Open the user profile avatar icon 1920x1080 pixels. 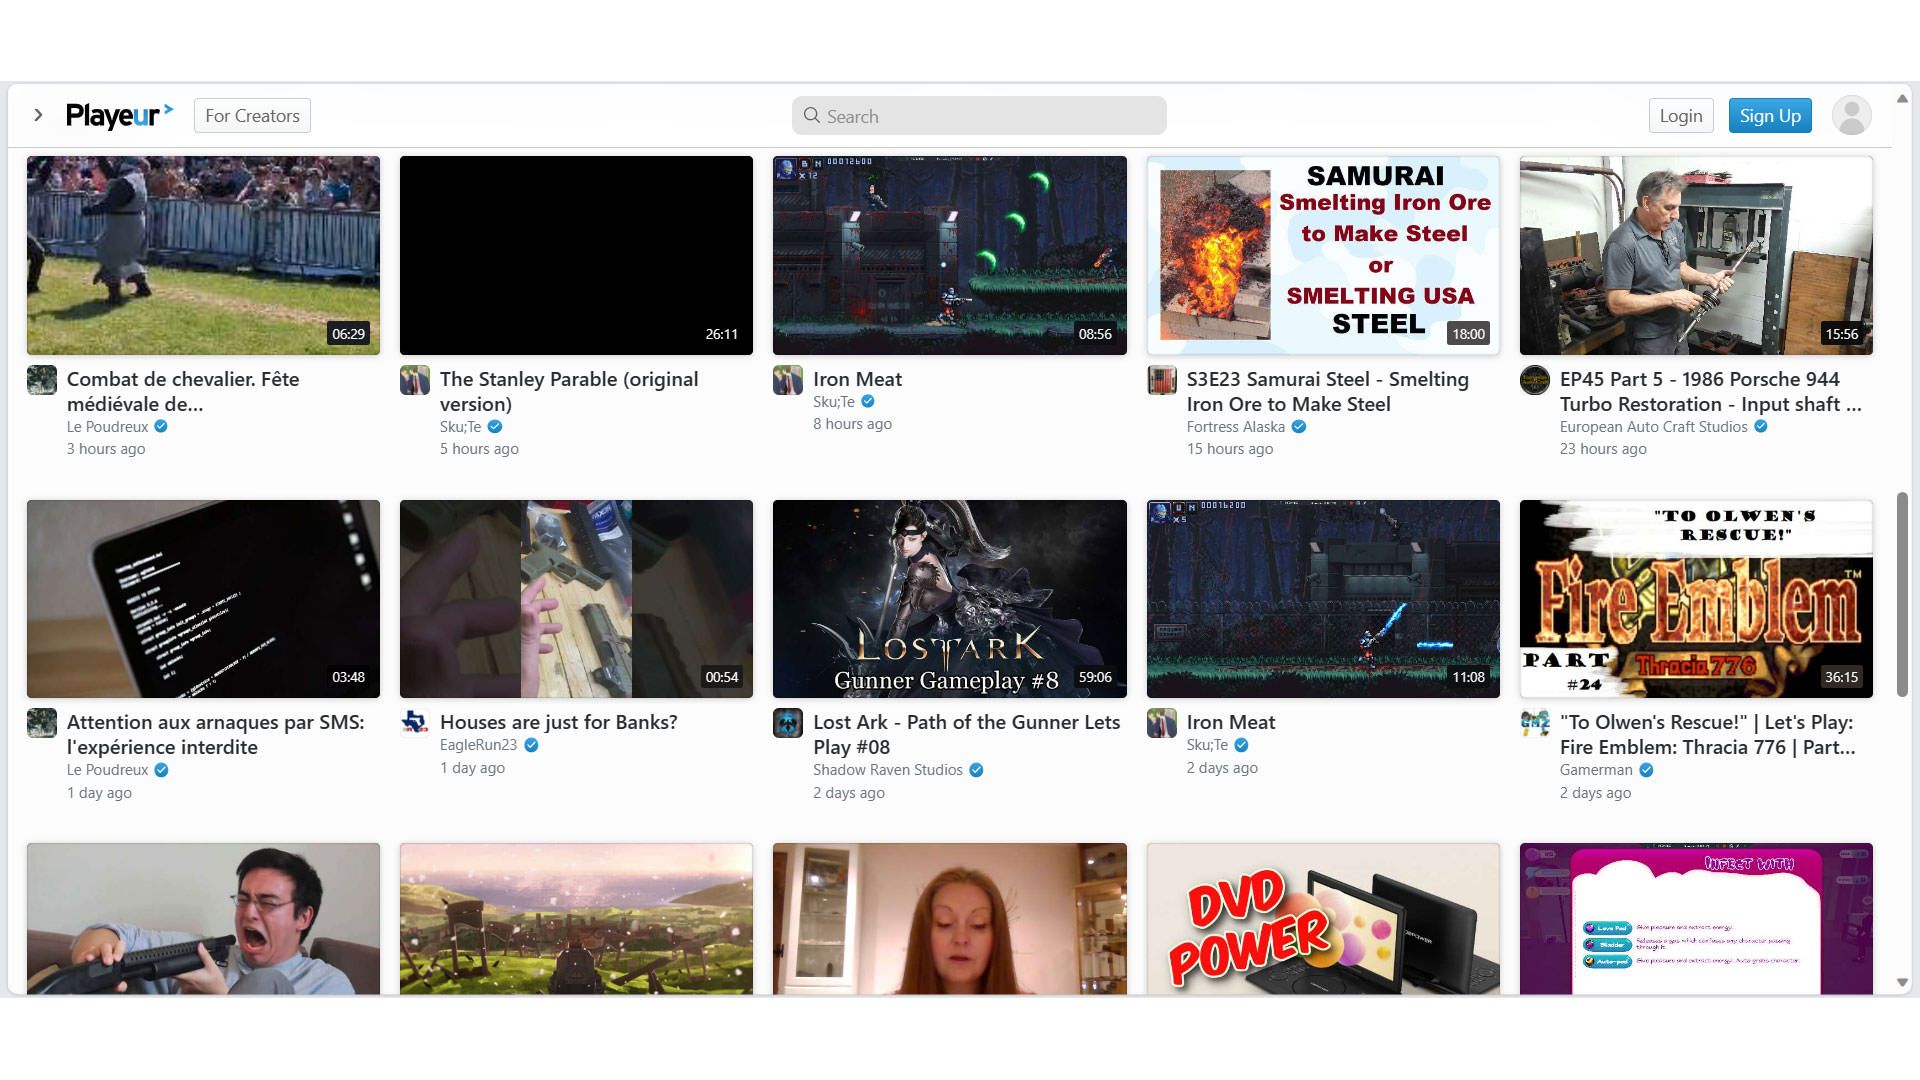tap(1851, 116)
